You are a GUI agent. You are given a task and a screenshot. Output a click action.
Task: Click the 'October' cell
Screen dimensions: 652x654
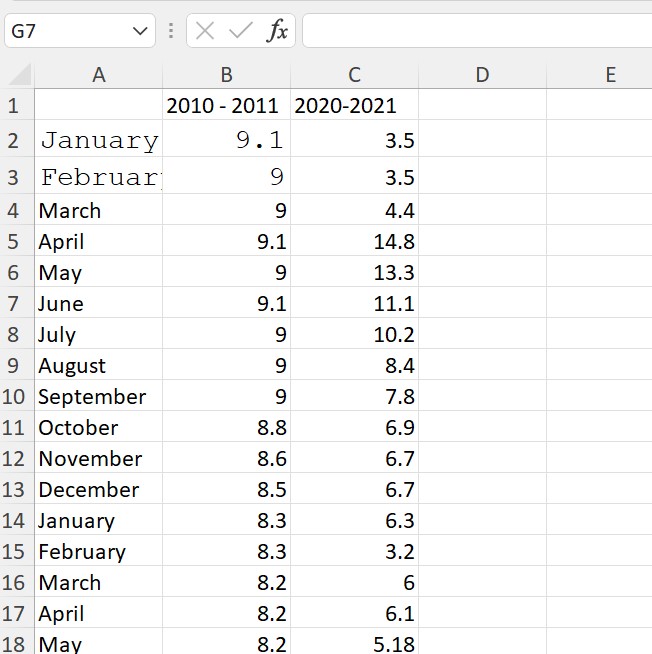click(x=98, y=427)
